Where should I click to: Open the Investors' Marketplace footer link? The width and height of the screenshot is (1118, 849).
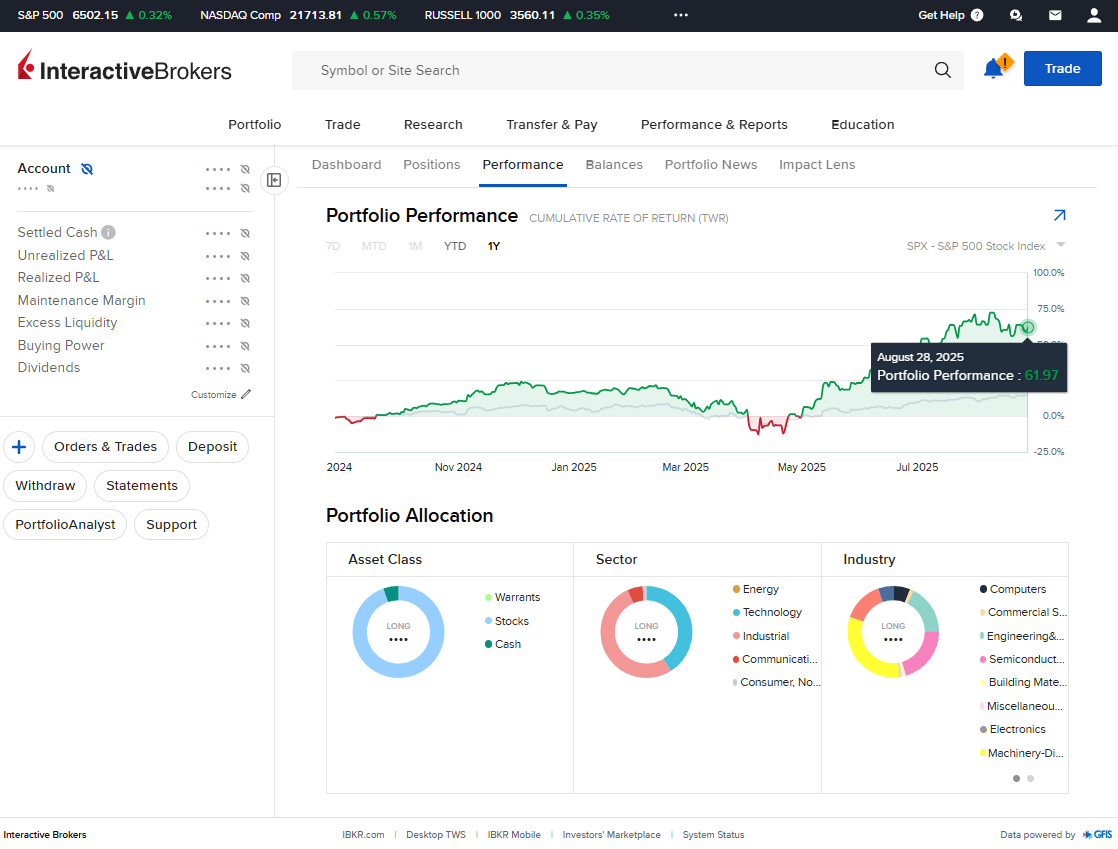611,835
